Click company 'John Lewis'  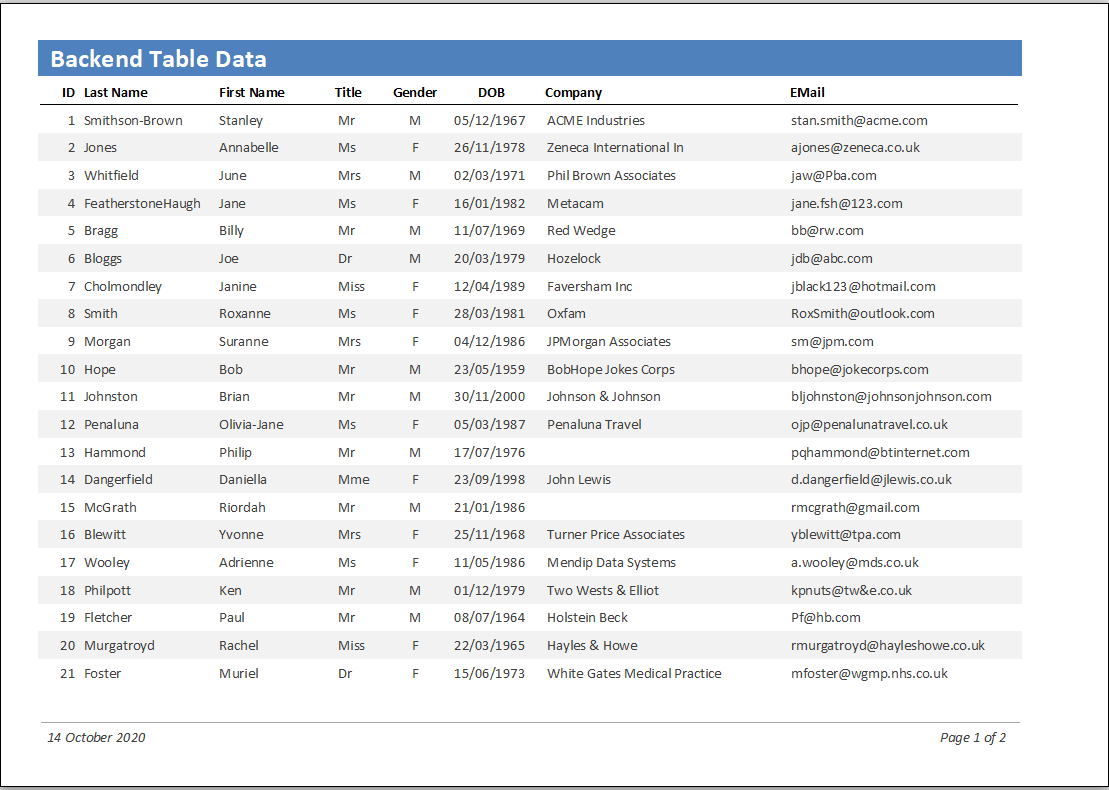[x=579, y=480]
